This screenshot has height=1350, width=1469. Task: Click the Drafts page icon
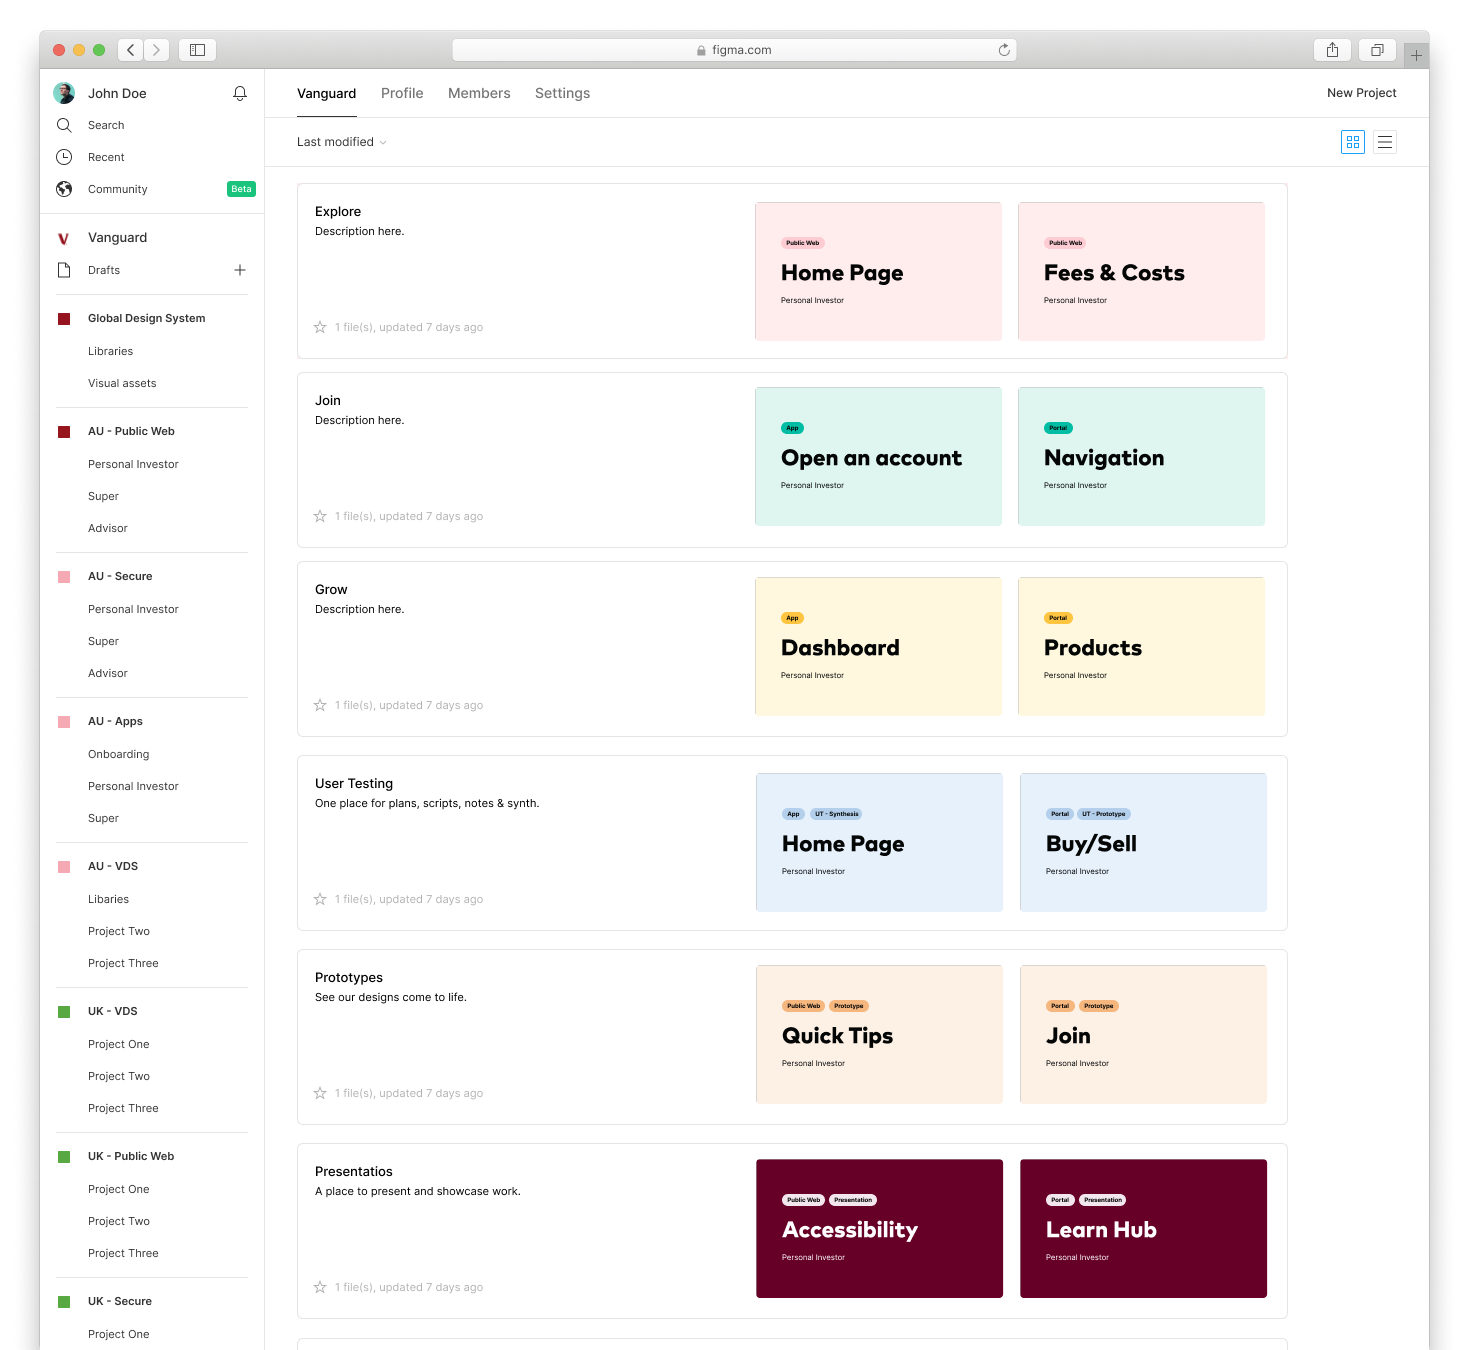click(x=64, y=270)
